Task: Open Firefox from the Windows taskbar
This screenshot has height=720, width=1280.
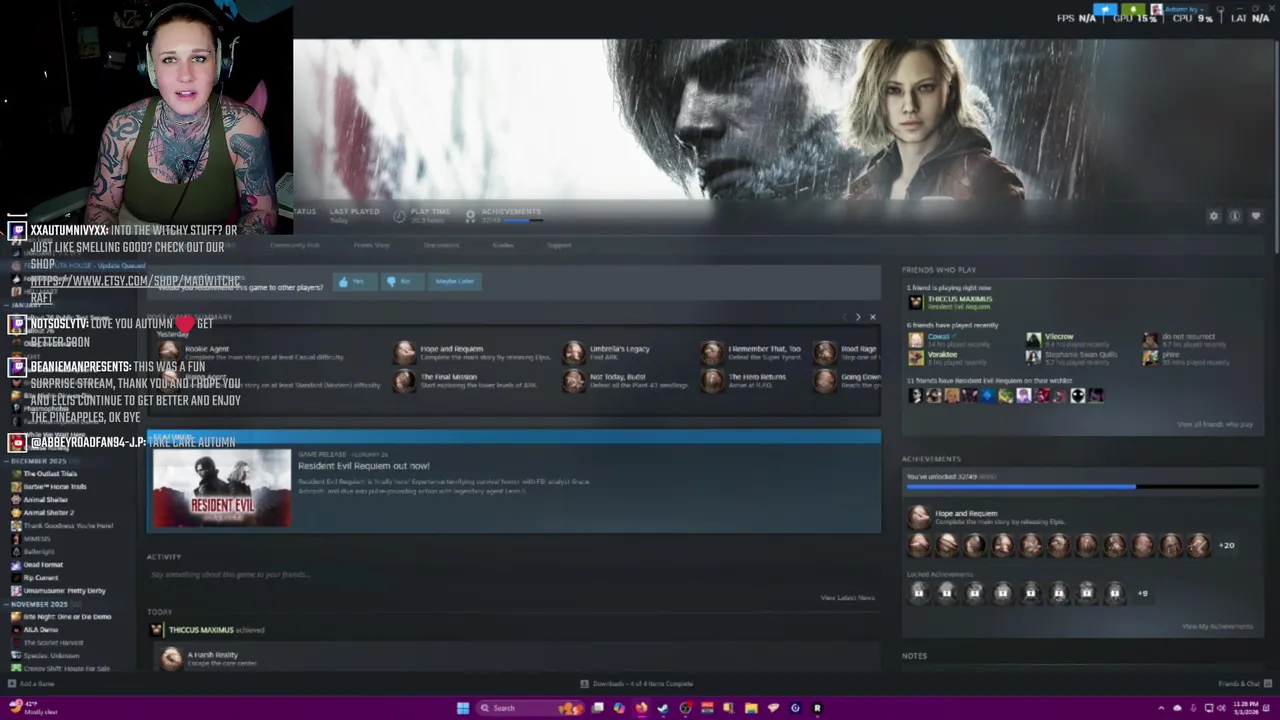Action: point(641,708)
